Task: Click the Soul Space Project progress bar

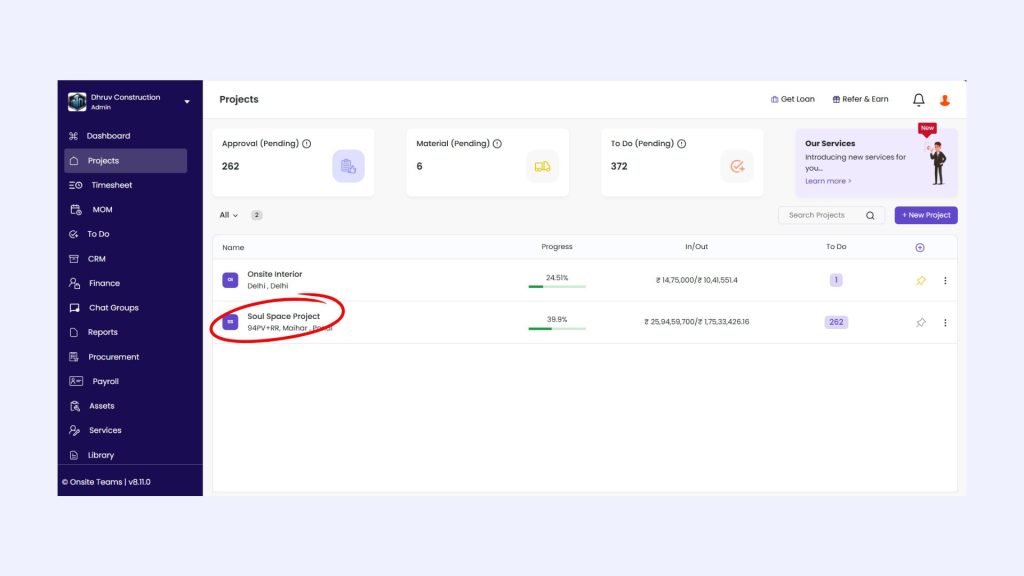Action: pyautogui.click(x=557, y=328)
